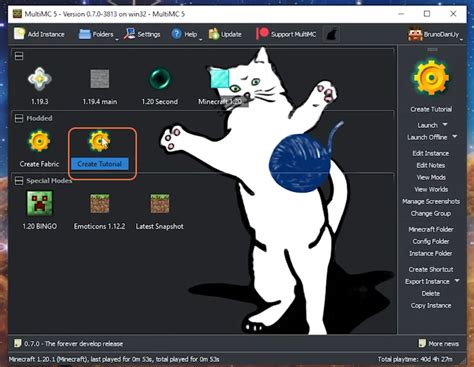Click the More news button
The width and height of the screenshot is (474, 367).
pyautogui.click(x=439, y=343)
